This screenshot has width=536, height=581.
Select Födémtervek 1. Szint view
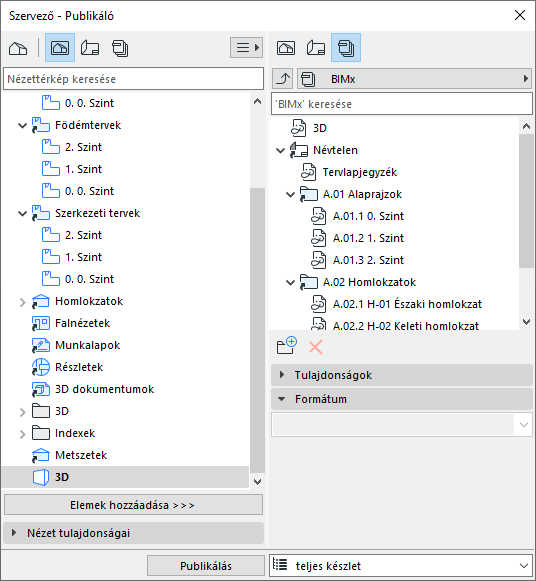[83, 169]
